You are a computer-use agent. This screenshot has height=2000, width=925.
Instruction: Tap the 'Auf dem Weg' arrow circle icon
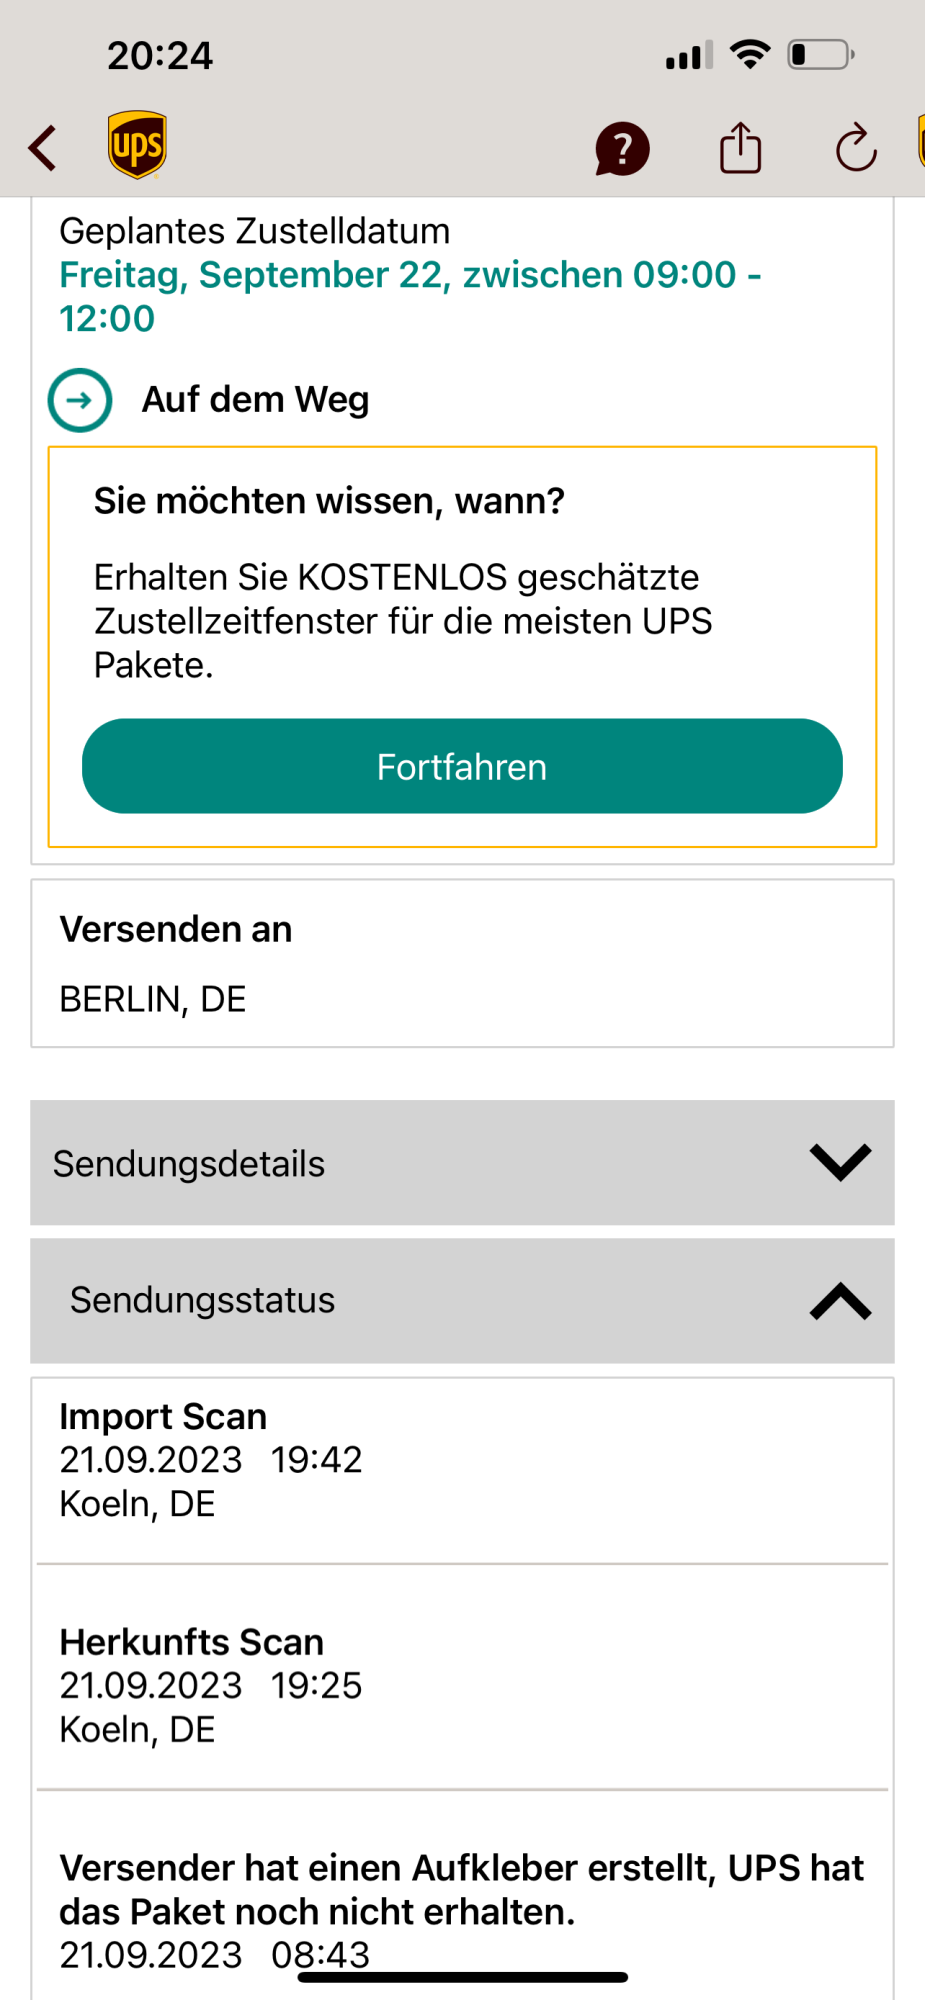point(80,400)
